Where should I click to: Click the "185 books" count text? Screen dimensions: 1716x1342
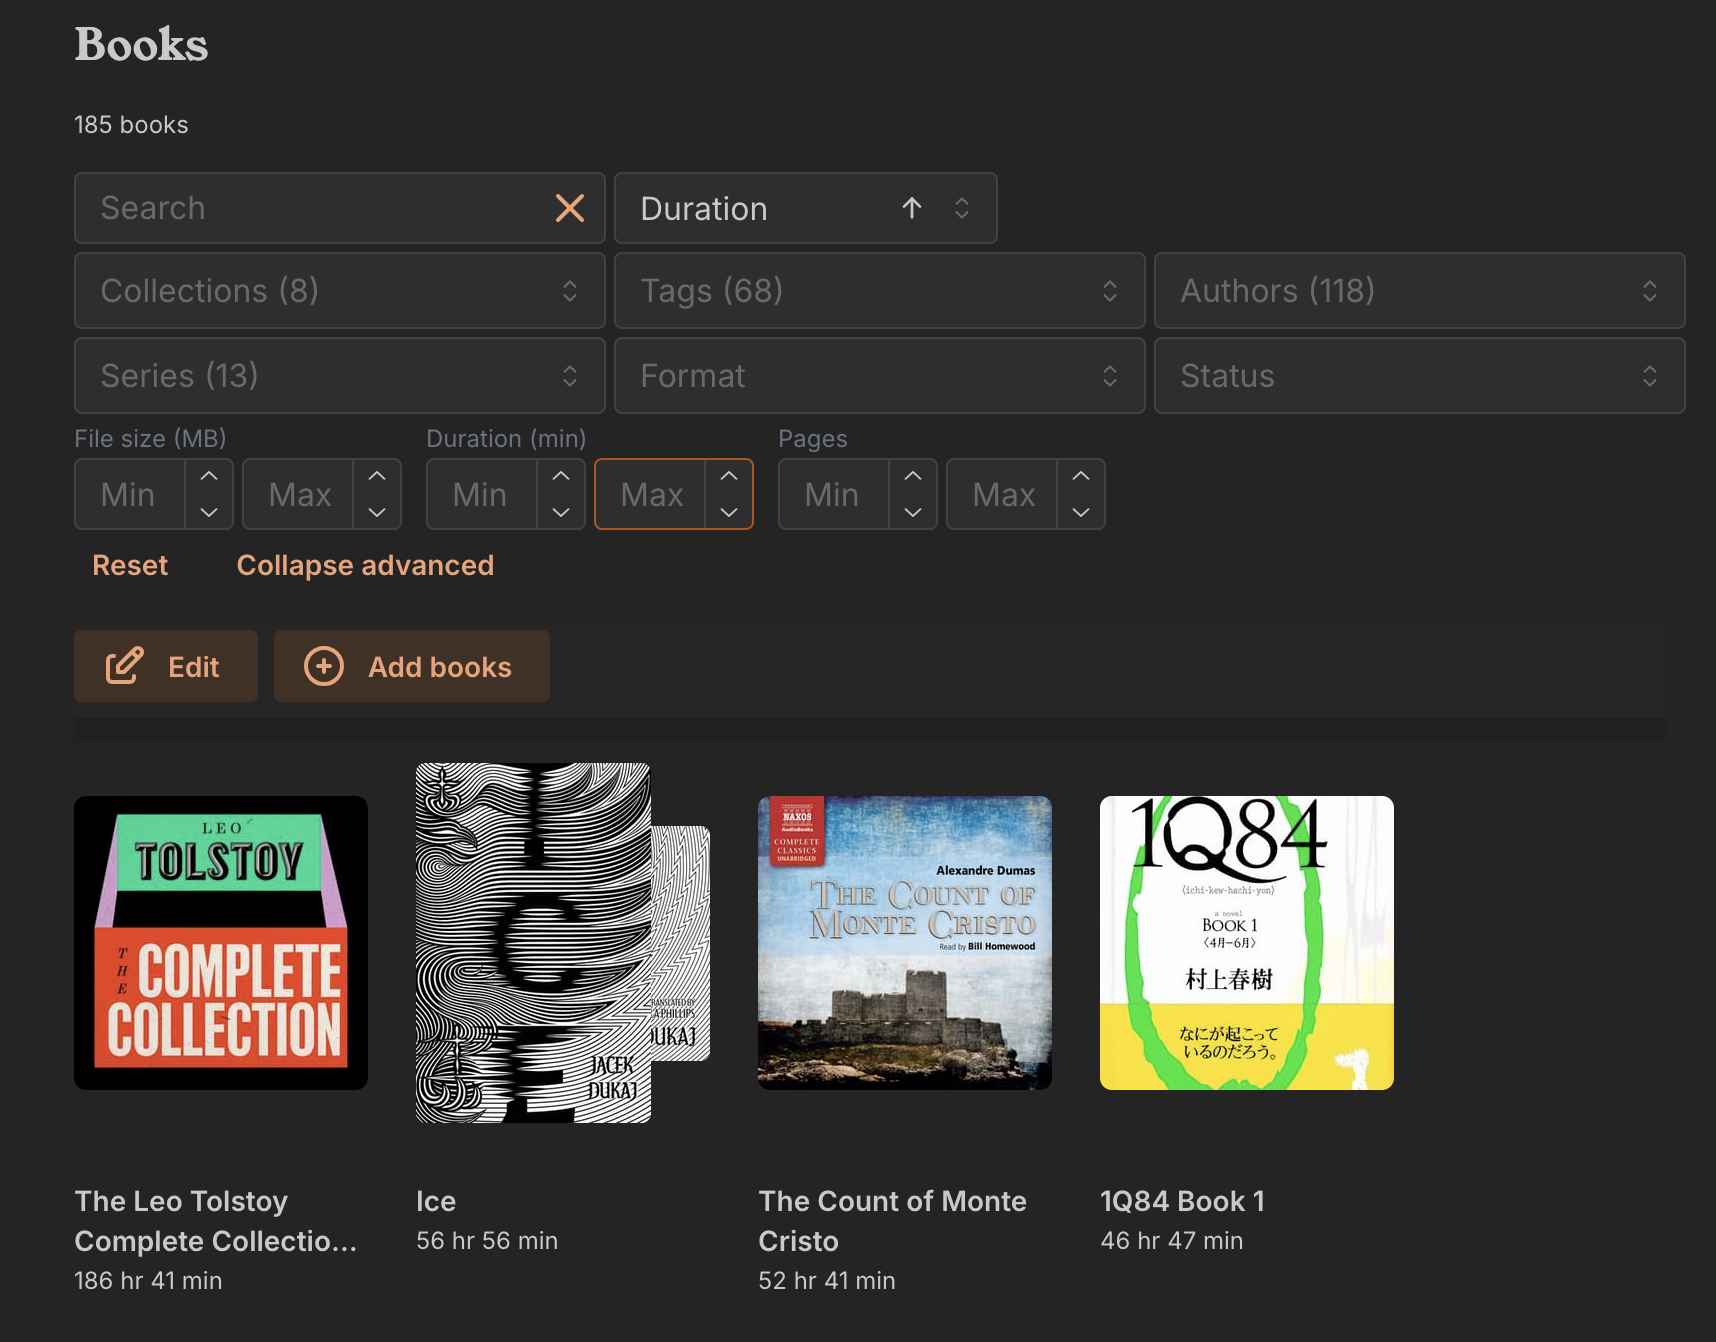(131, 125)
